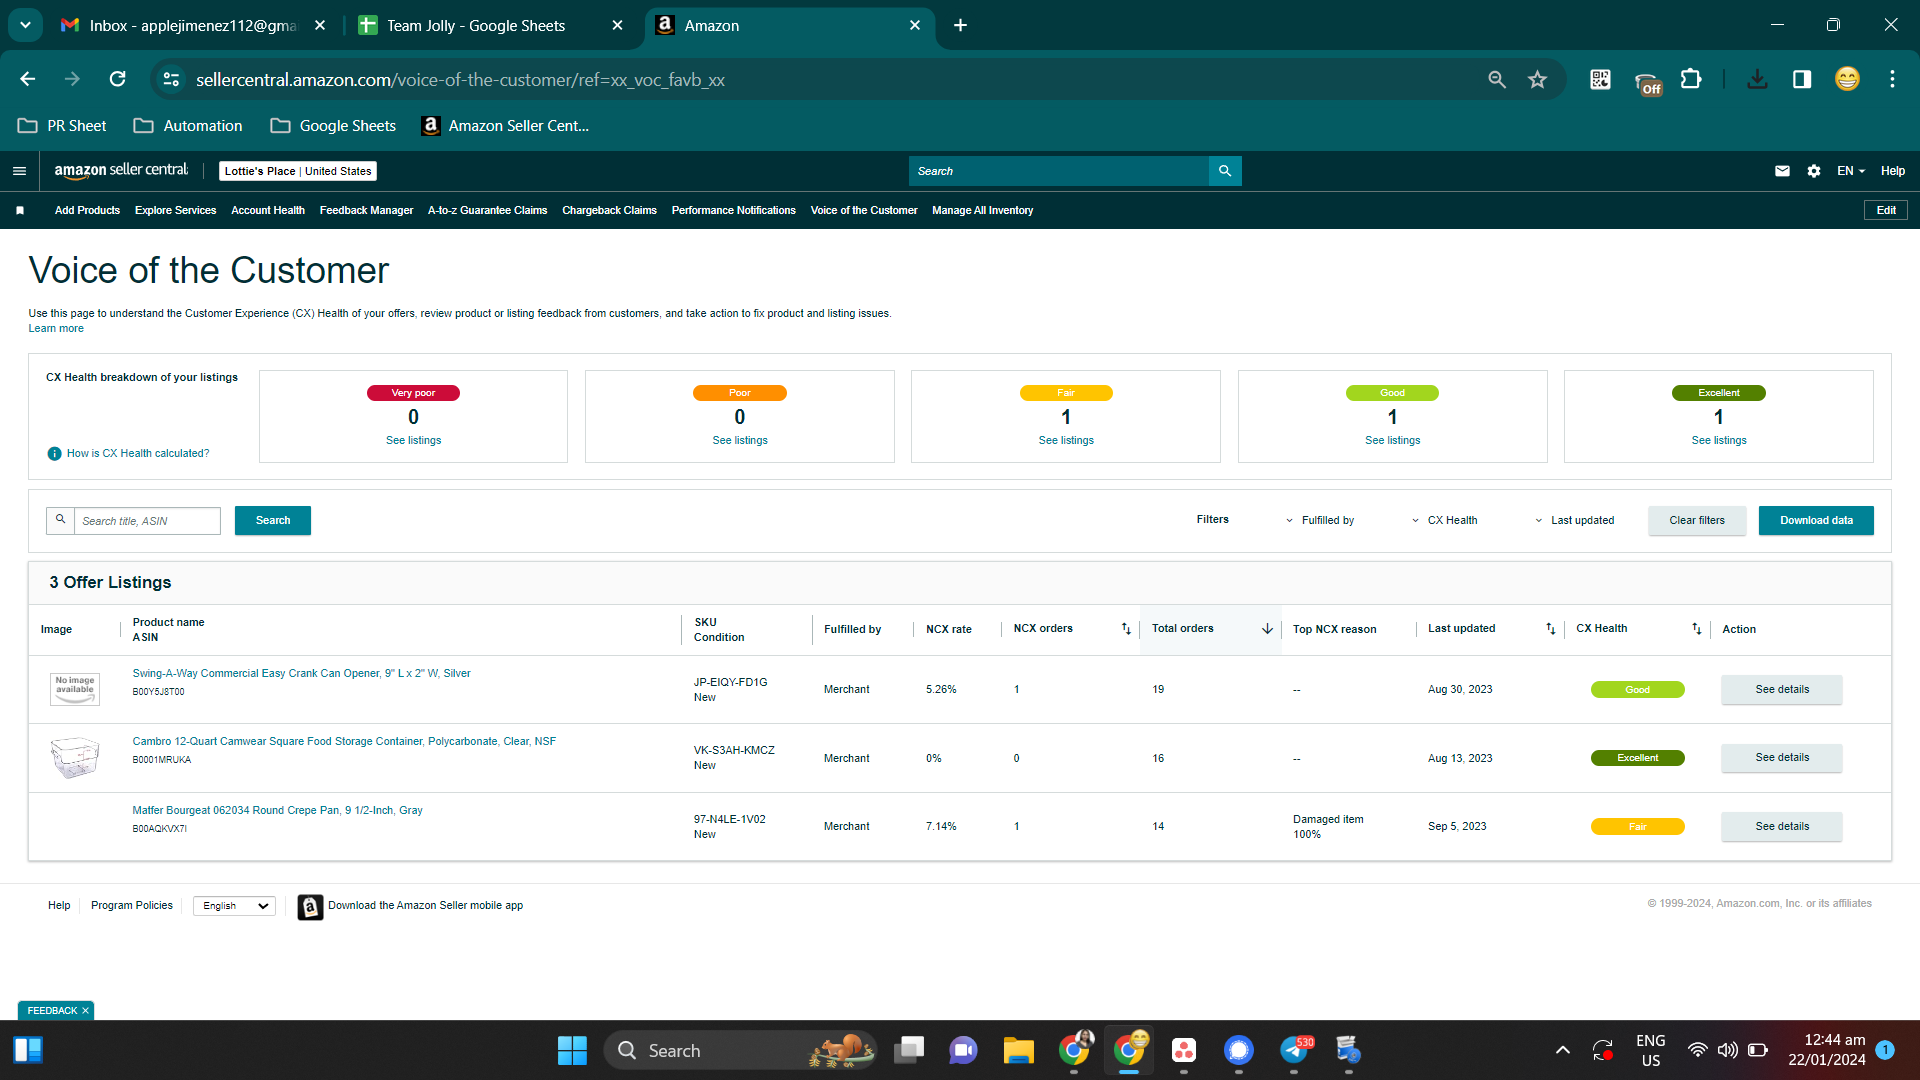This screenshot has width=1920, height=1080.
Task: Click the Fair CX Health badge in Matfer row
Action: pos(1637,827)
